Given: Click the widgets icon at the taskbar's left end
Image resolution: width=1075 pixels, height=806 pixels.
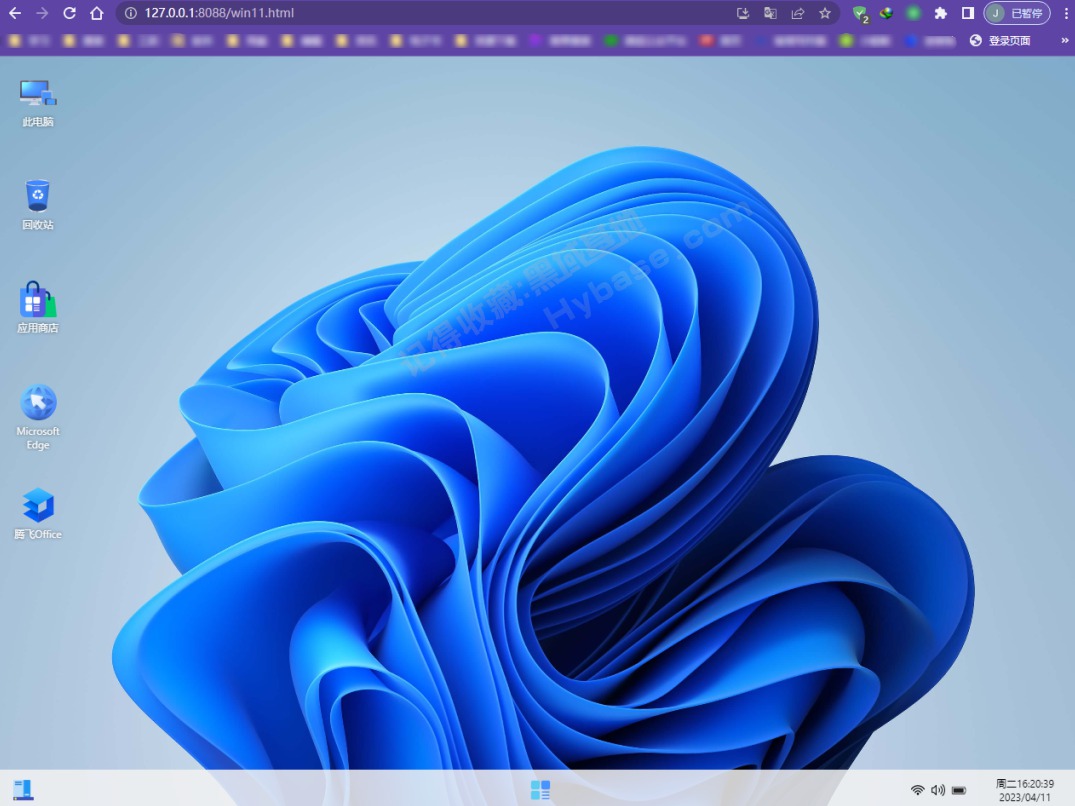Looking at the screenshot, I should [x=23, y=790].
